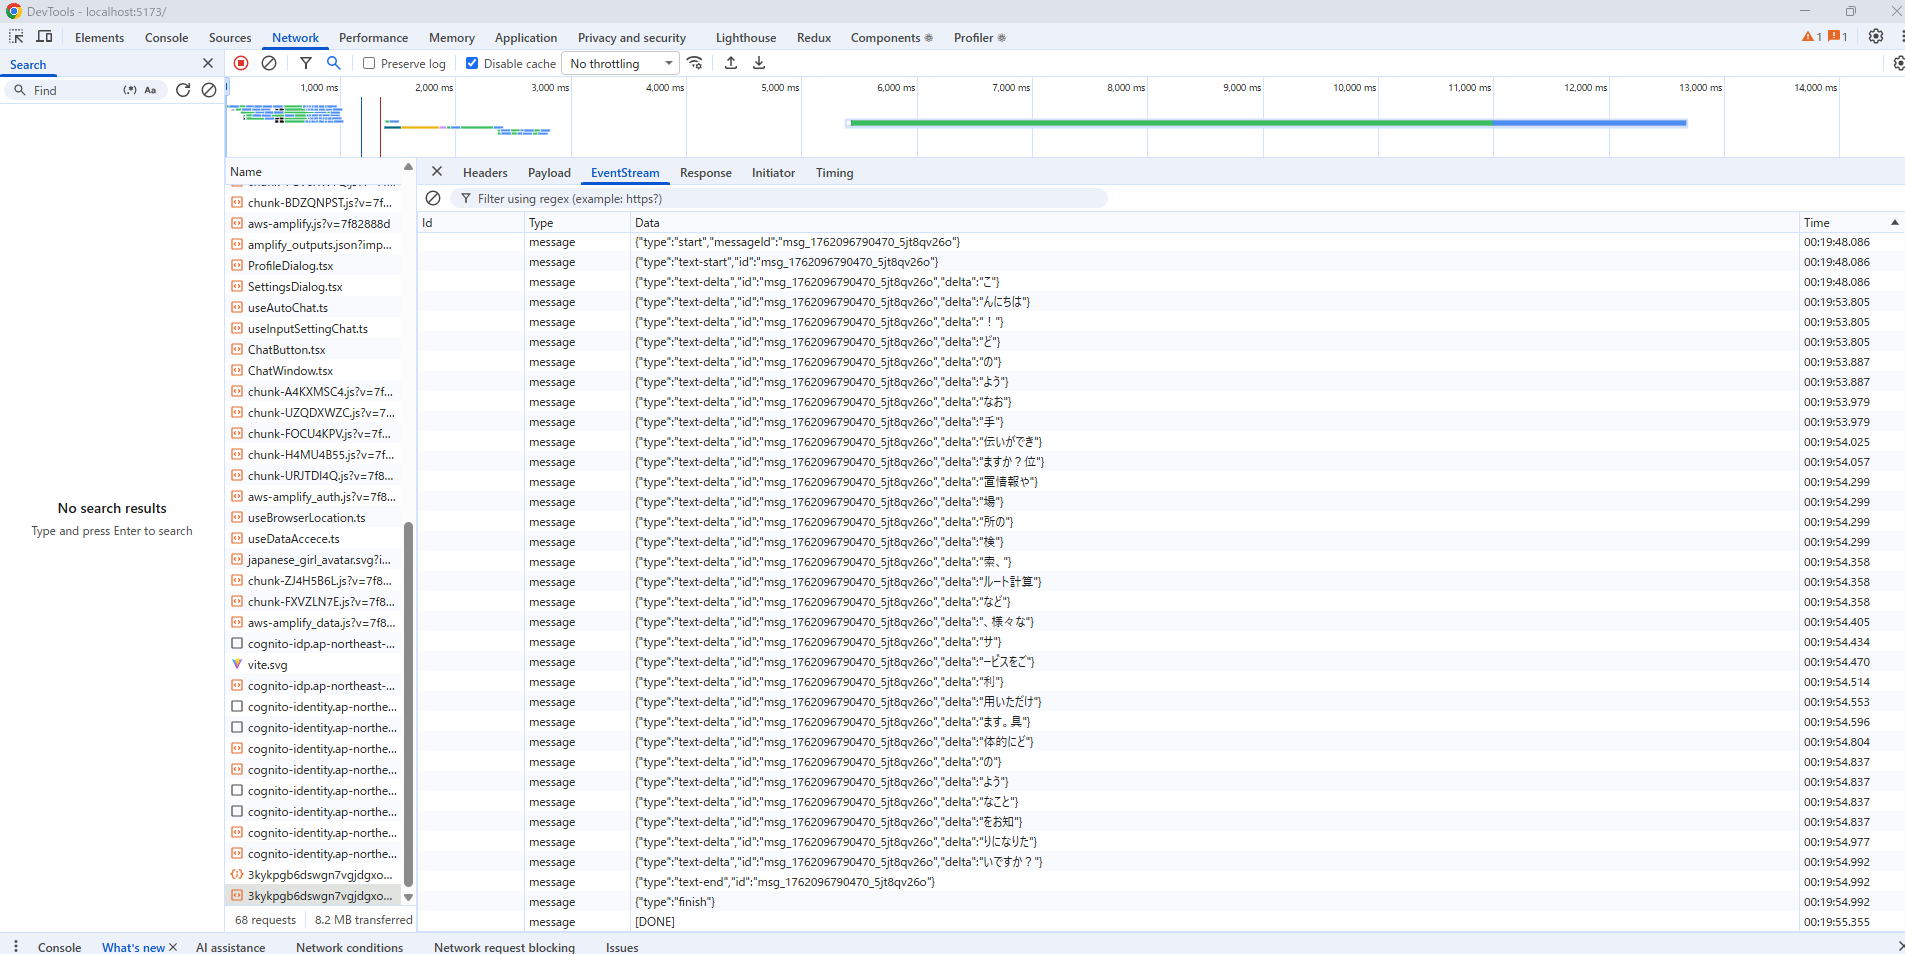Switch to the Profiler tab
Screen dimensions: 1905x954
click(x=980, y=38)
